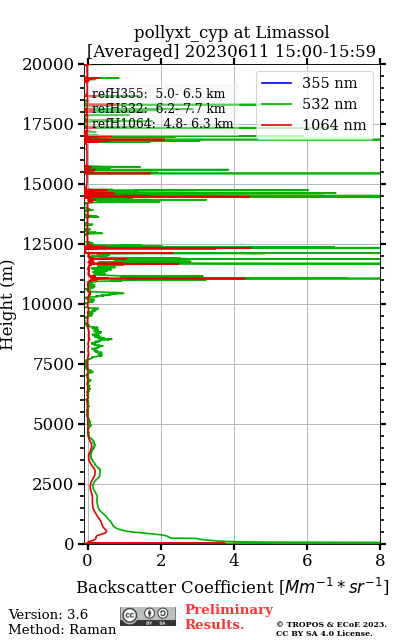Select the 355 nm legend label
The width and height of the screenshot is (400, 640).
(329, 83)
